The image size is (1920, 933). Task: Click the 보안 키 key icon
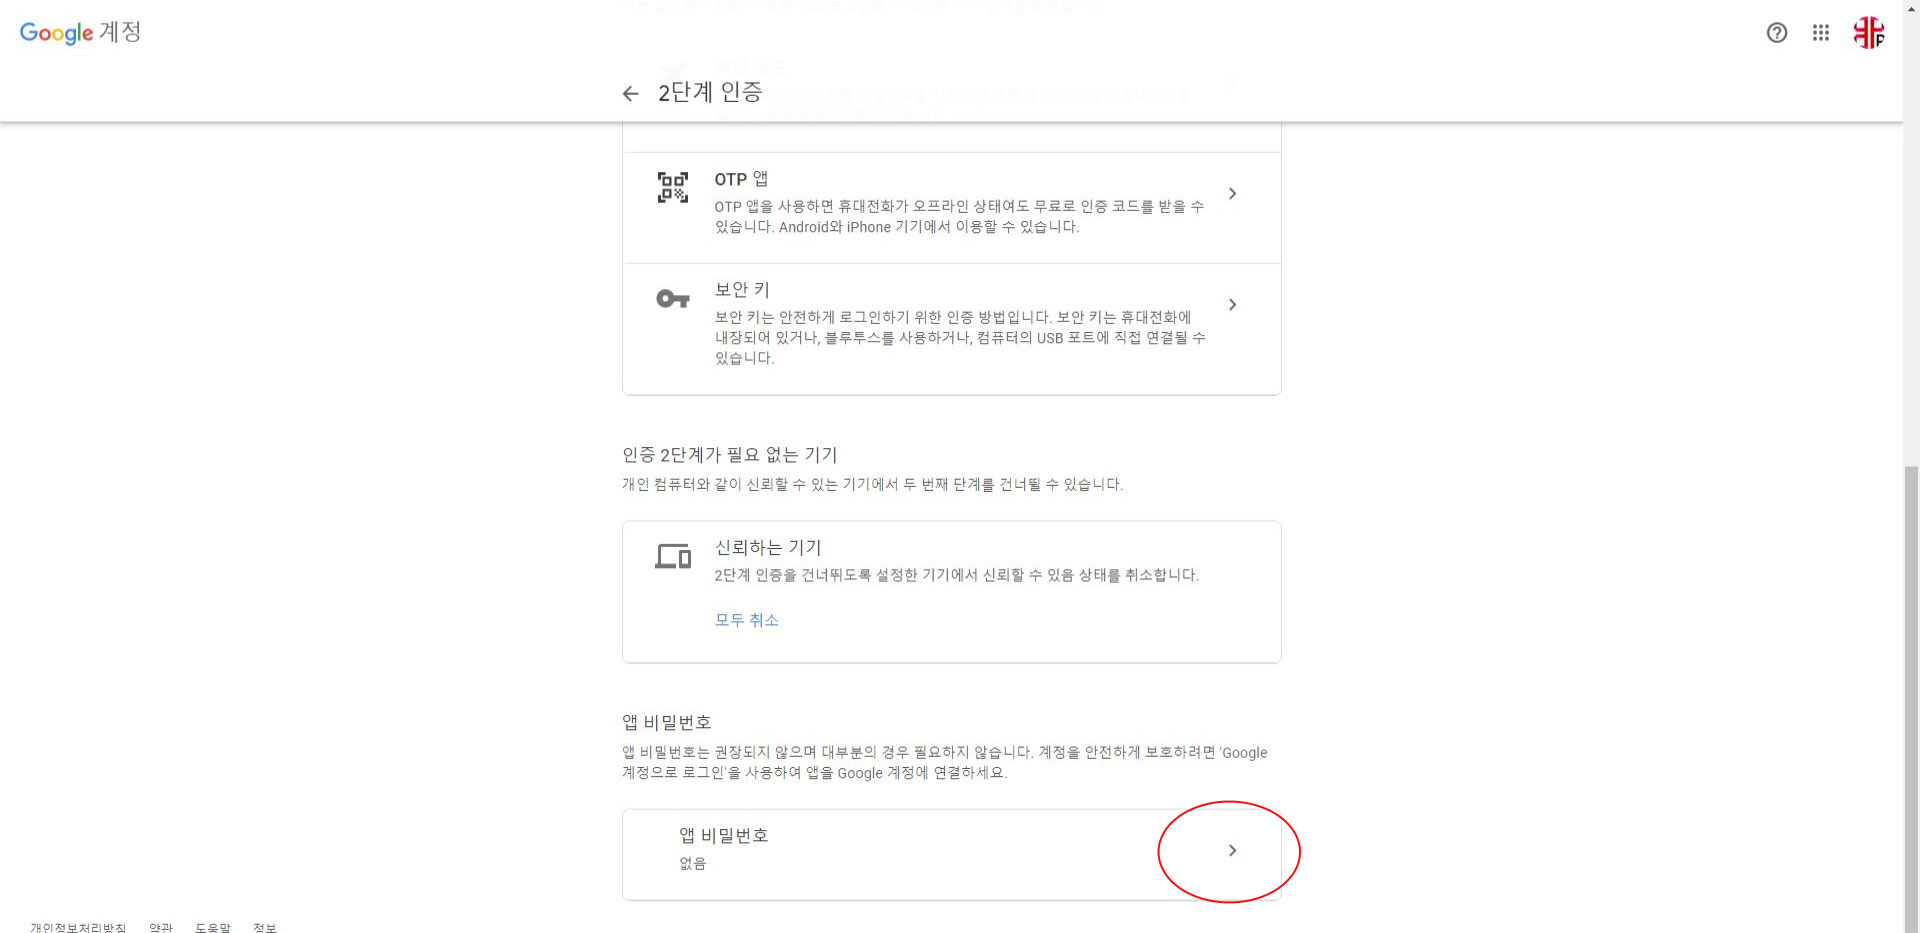(673, 298)
